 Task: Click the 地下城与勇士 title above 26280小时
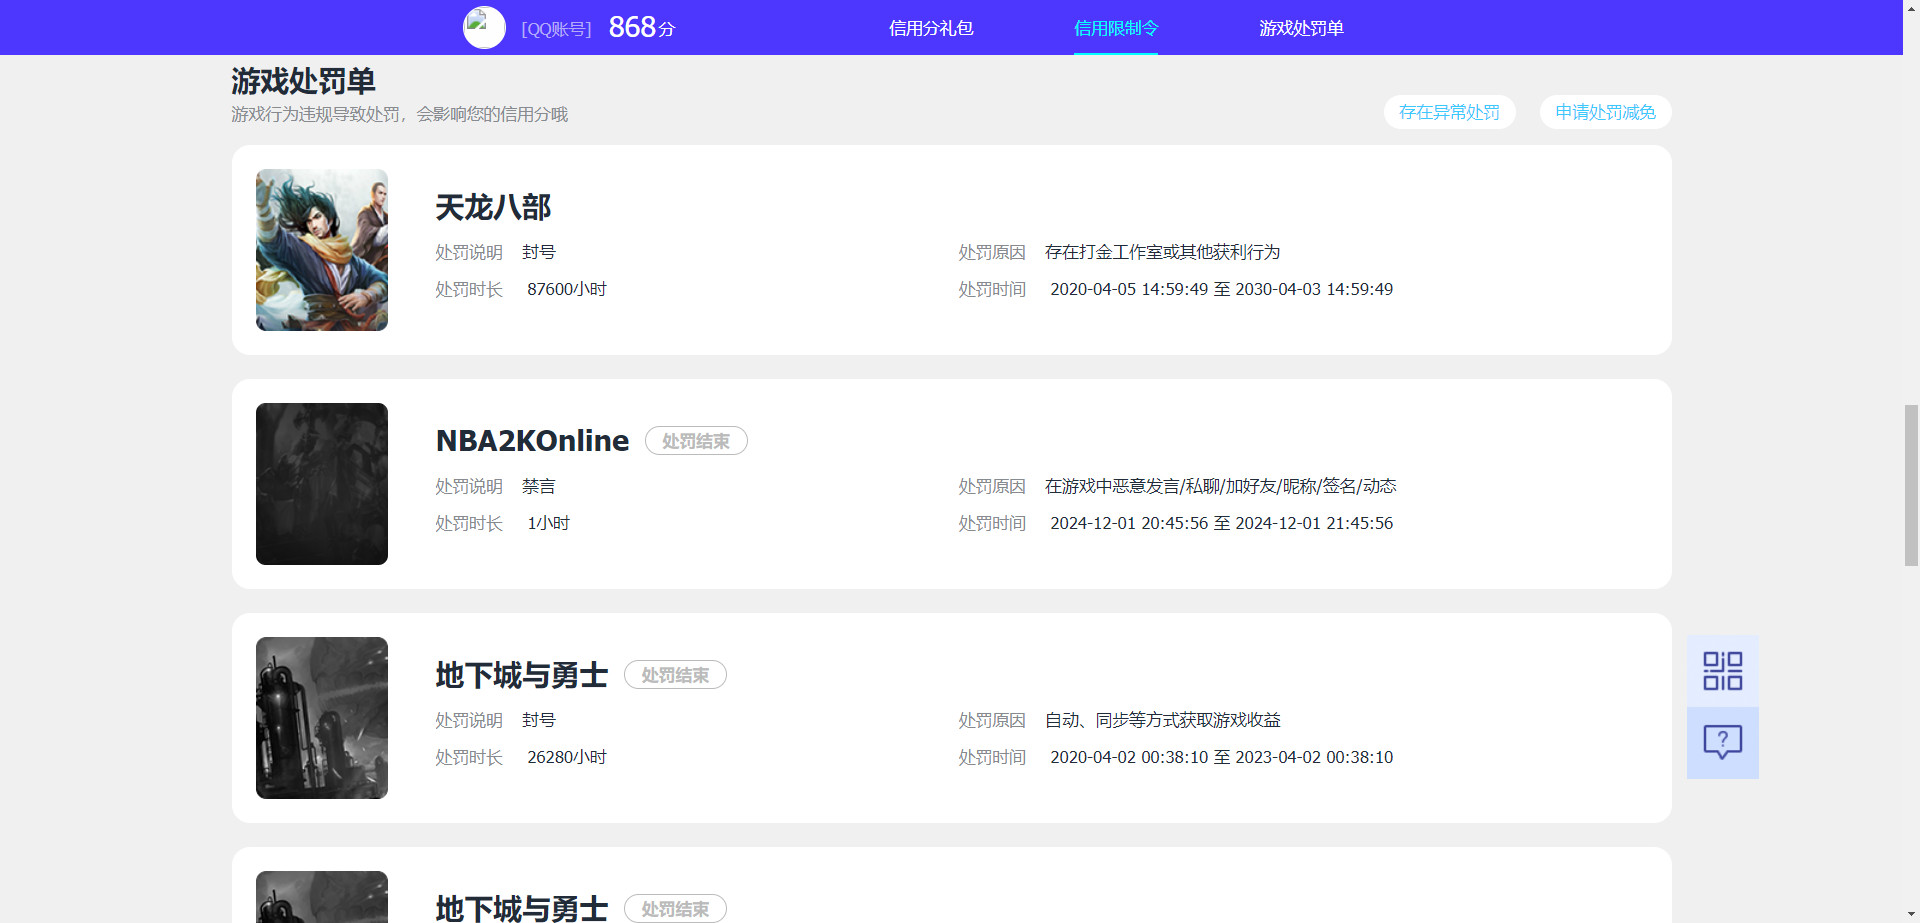521,675
